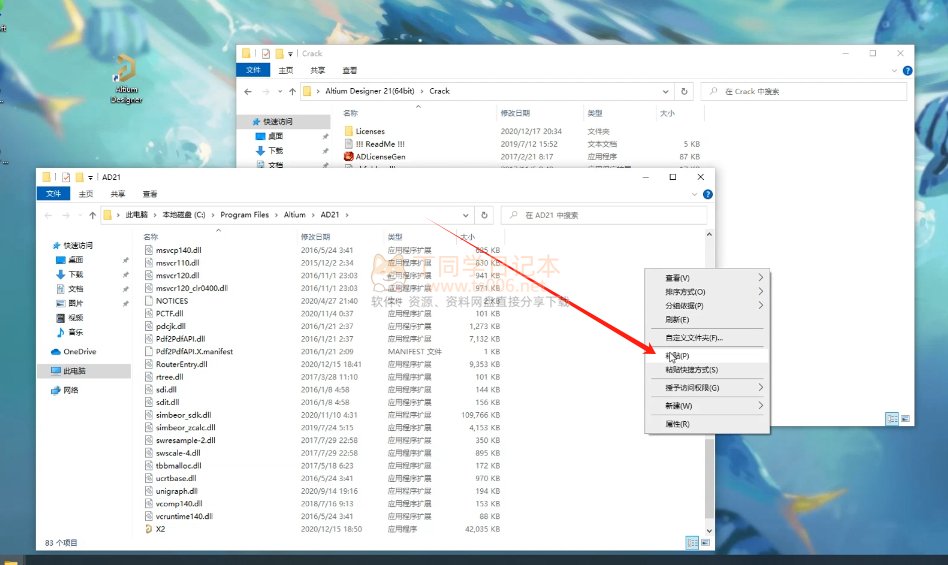The image size is (948, 565).
Task: Open the help icon in AD21 window
Action: 708,194
